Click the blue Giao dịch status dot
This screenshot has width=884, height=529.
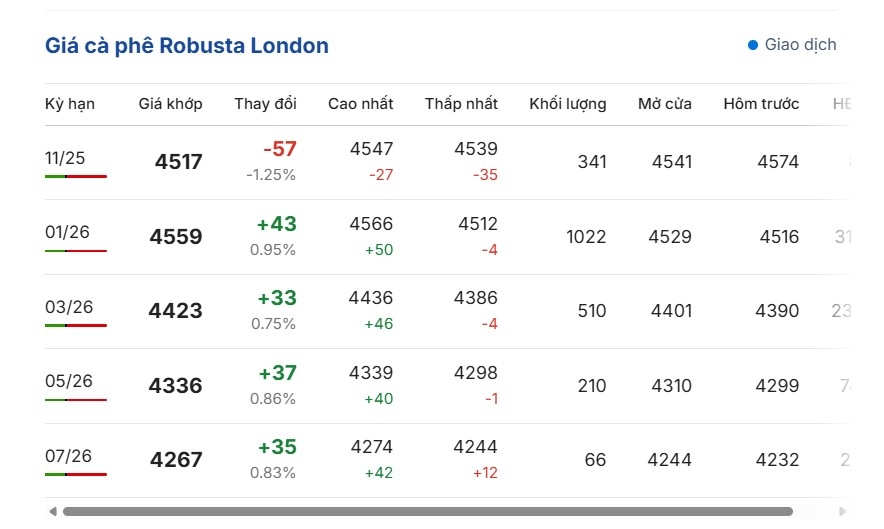coord(753,45)
